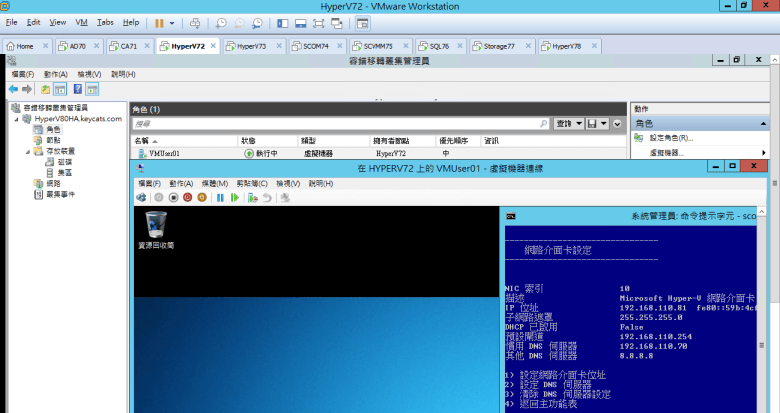Click the Ctrl+Alt+Del icon in the VM connection toolbar
This screenshot has height=413, width=780.
(x=143, y=198)
